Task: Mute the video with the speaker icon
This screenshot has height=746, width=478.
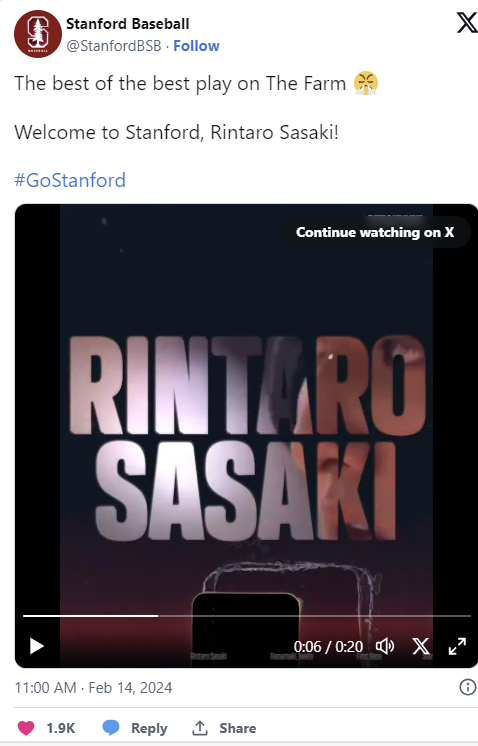Action: pos(385,646)
